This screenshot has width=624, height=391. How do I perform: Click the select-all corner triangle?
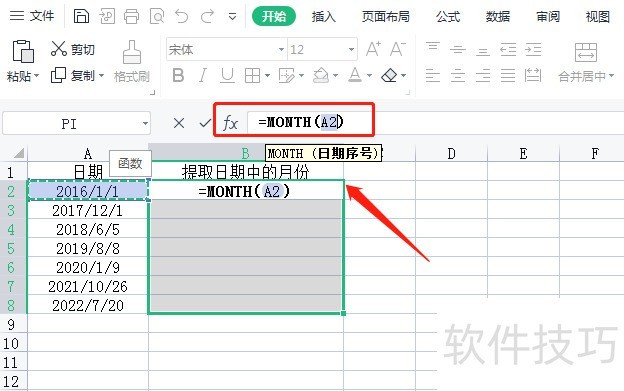(19, 153)
